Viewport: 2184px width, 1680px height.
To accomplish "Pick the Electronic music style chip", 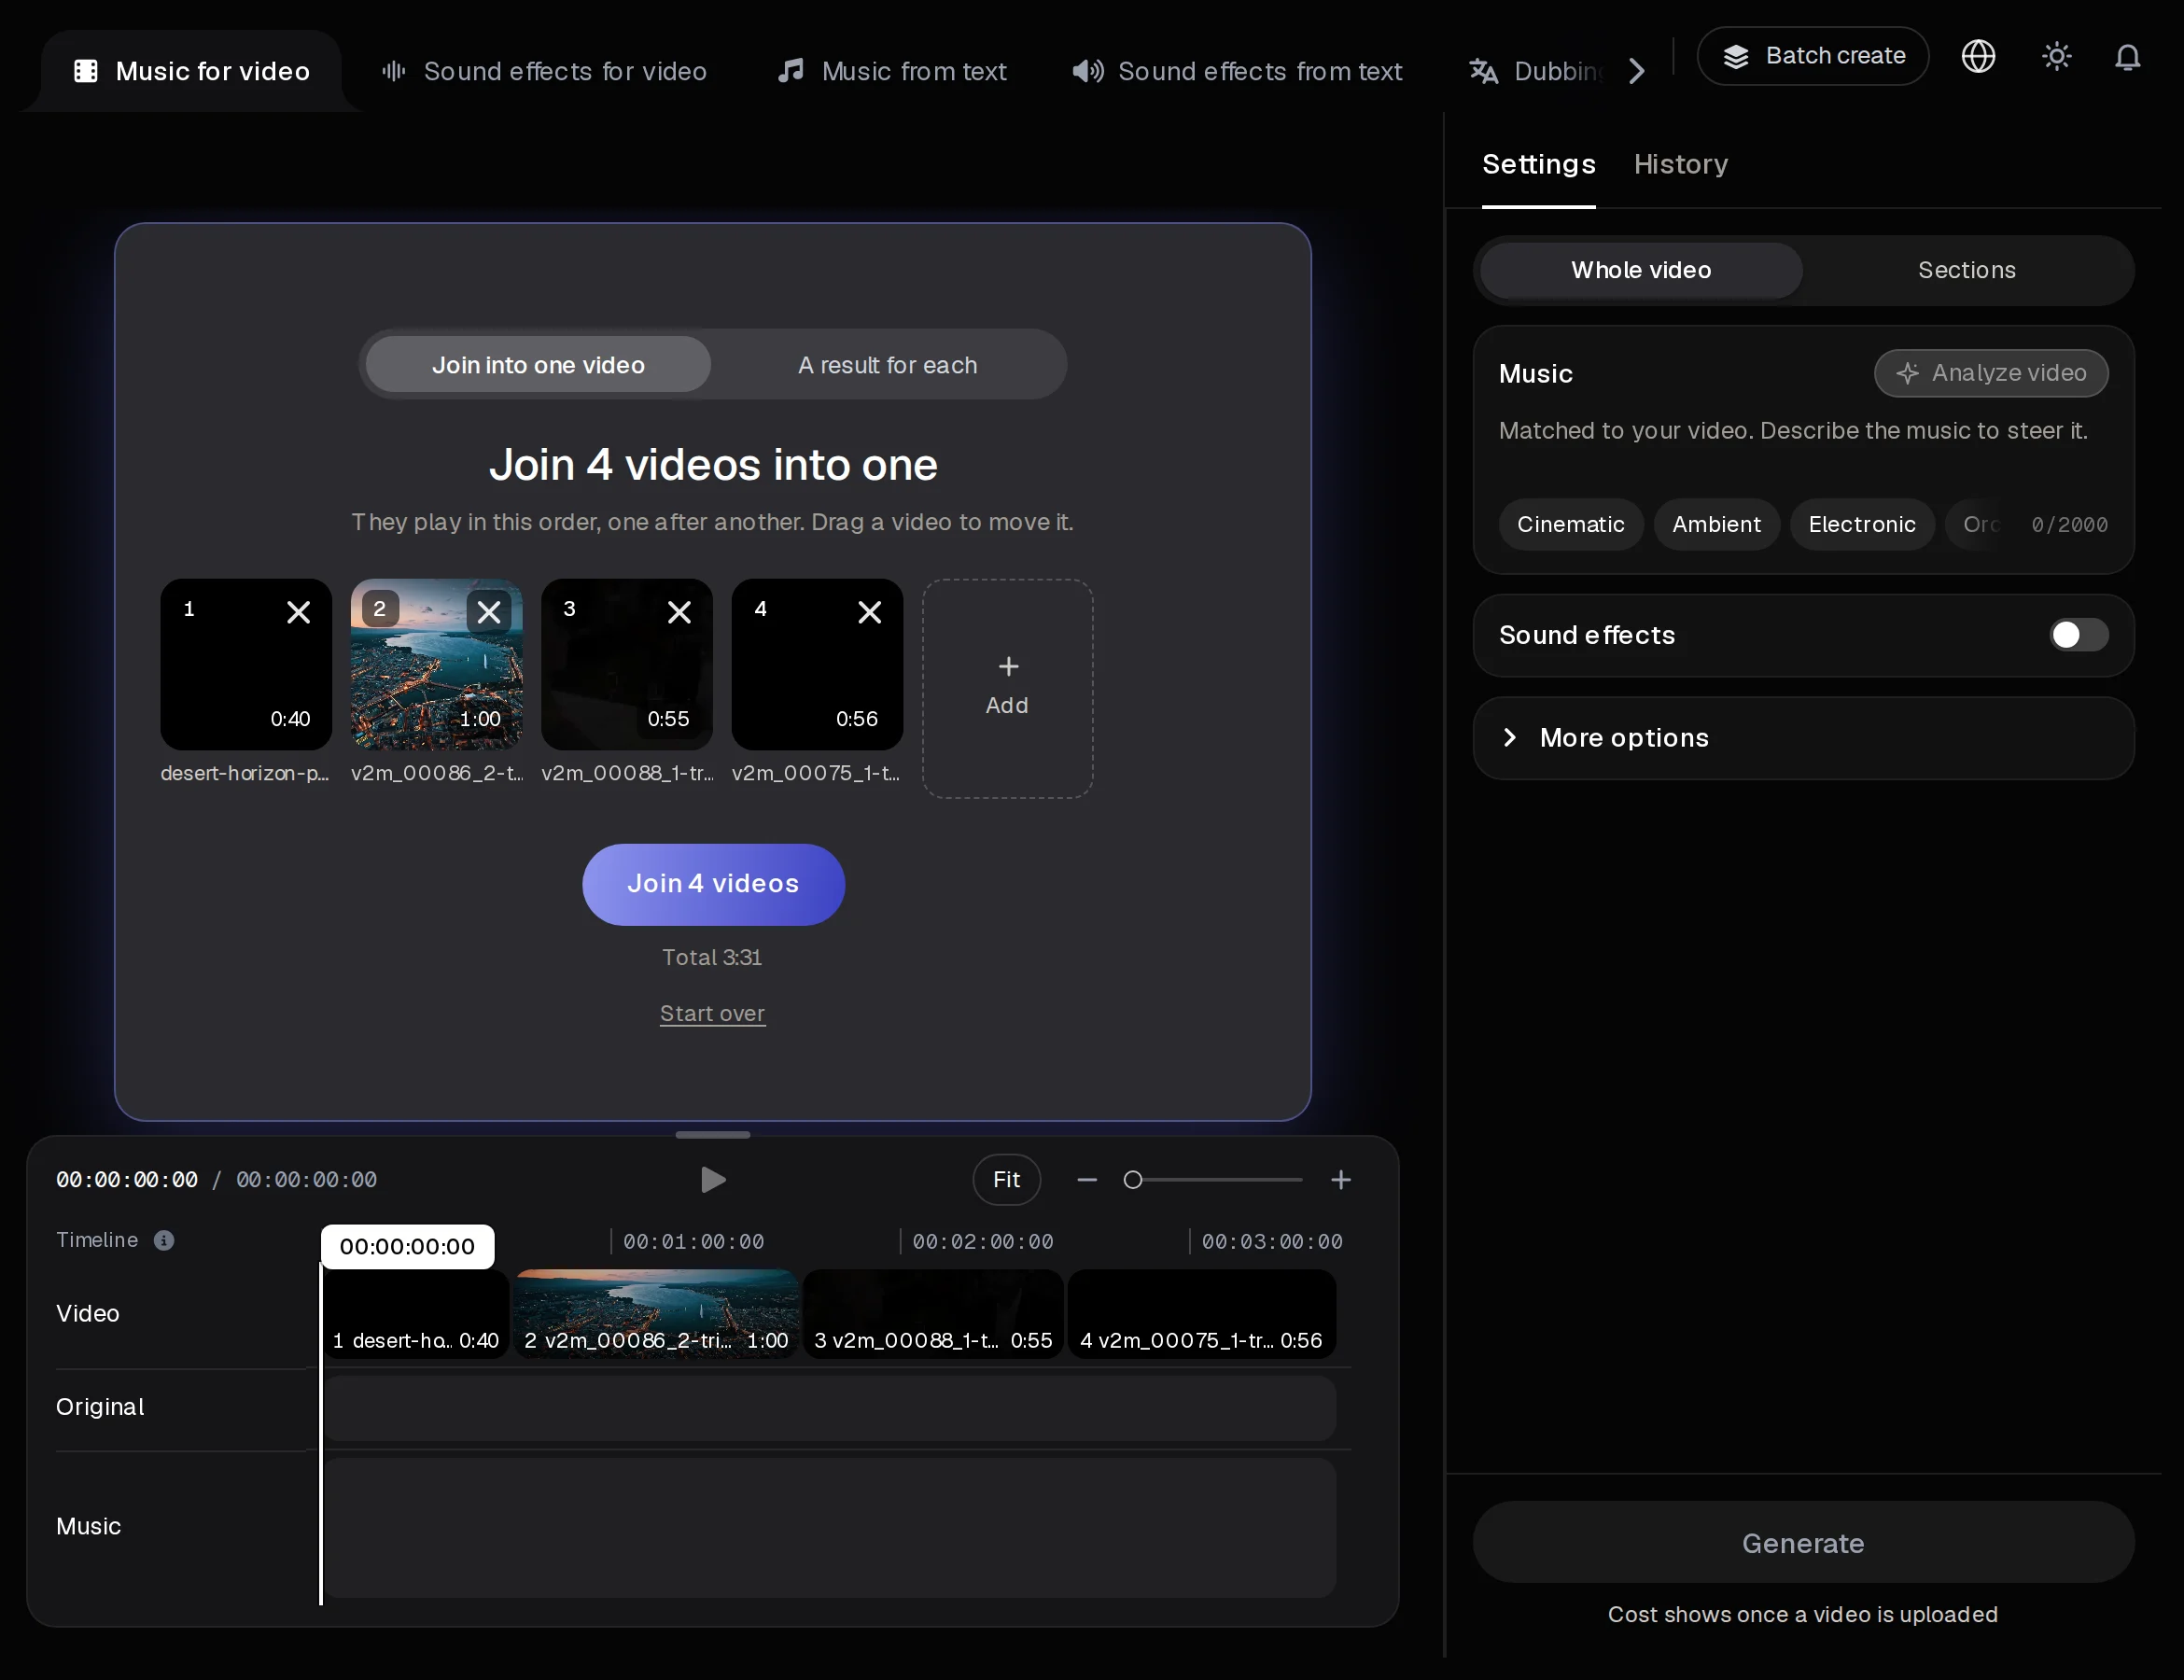I will pos(1861,524).
